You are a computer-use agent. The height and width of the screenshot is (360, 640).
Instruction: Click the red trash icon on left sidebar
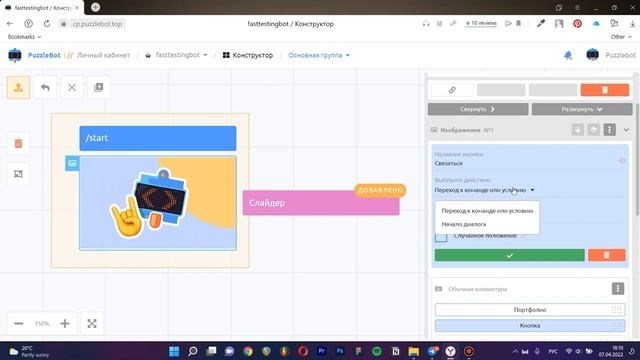[x=18, y=144]
